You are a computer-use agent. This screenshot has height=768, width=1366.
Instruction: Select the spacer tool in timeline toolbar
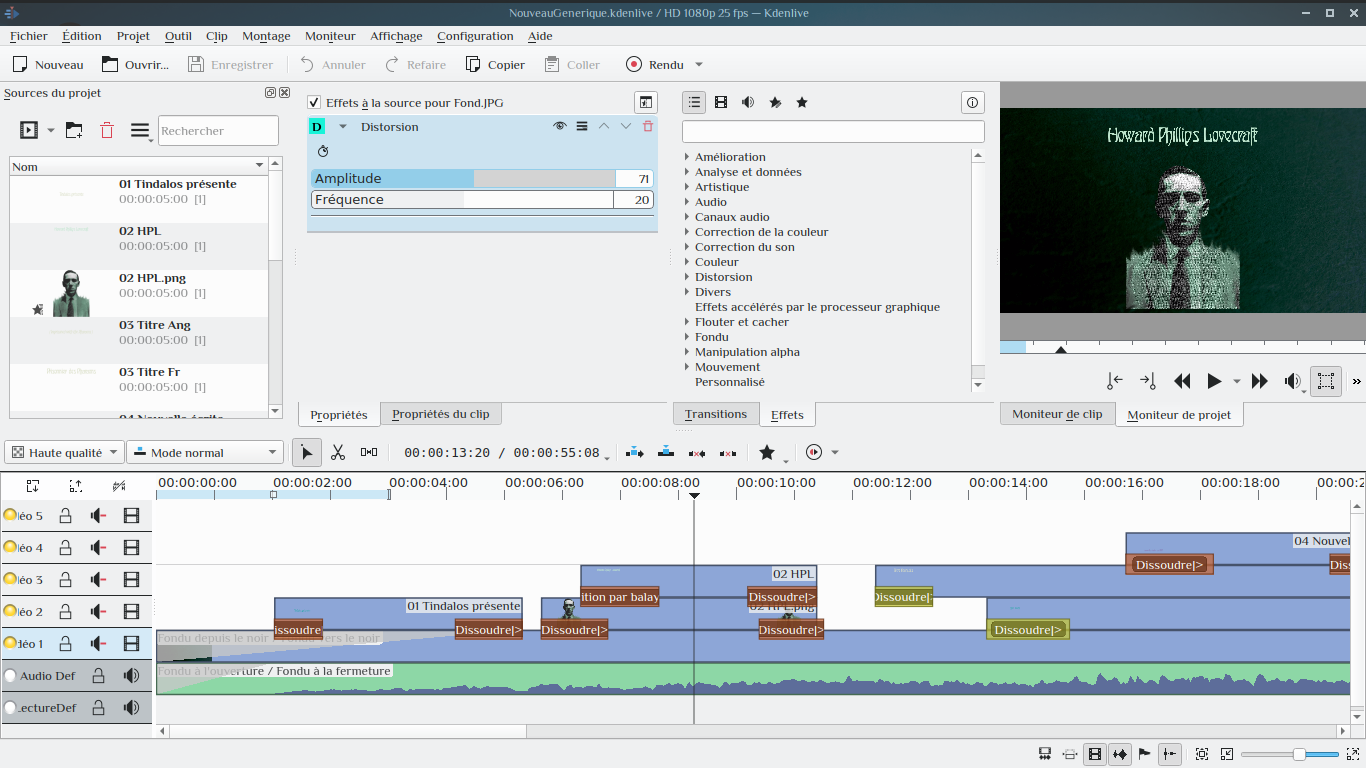click(x=369, y=453)
